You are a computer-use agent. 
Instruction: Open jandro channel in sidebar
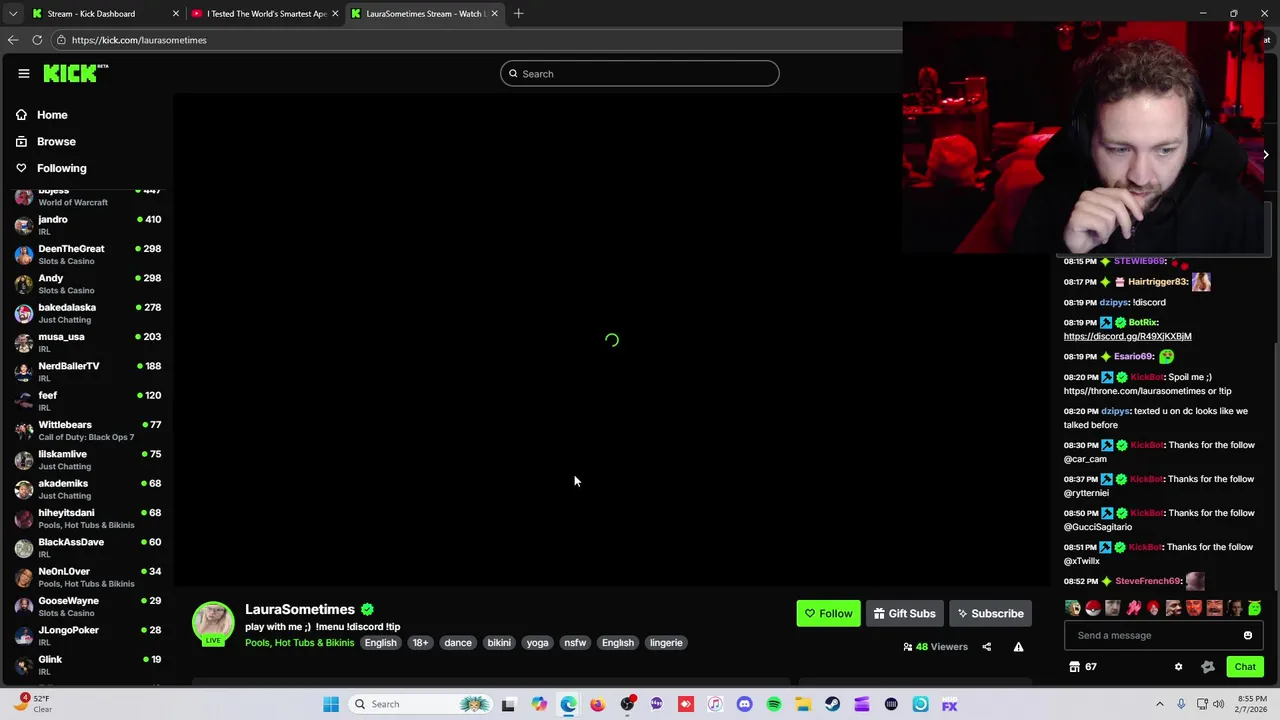click(x=88, y=225)
